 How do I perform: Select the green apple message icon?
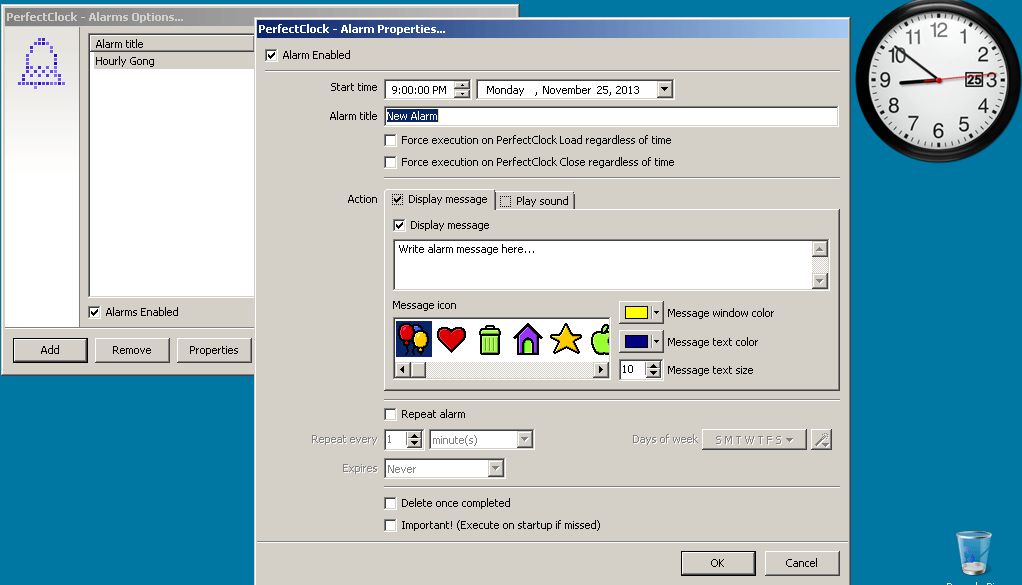pos(600,340)
